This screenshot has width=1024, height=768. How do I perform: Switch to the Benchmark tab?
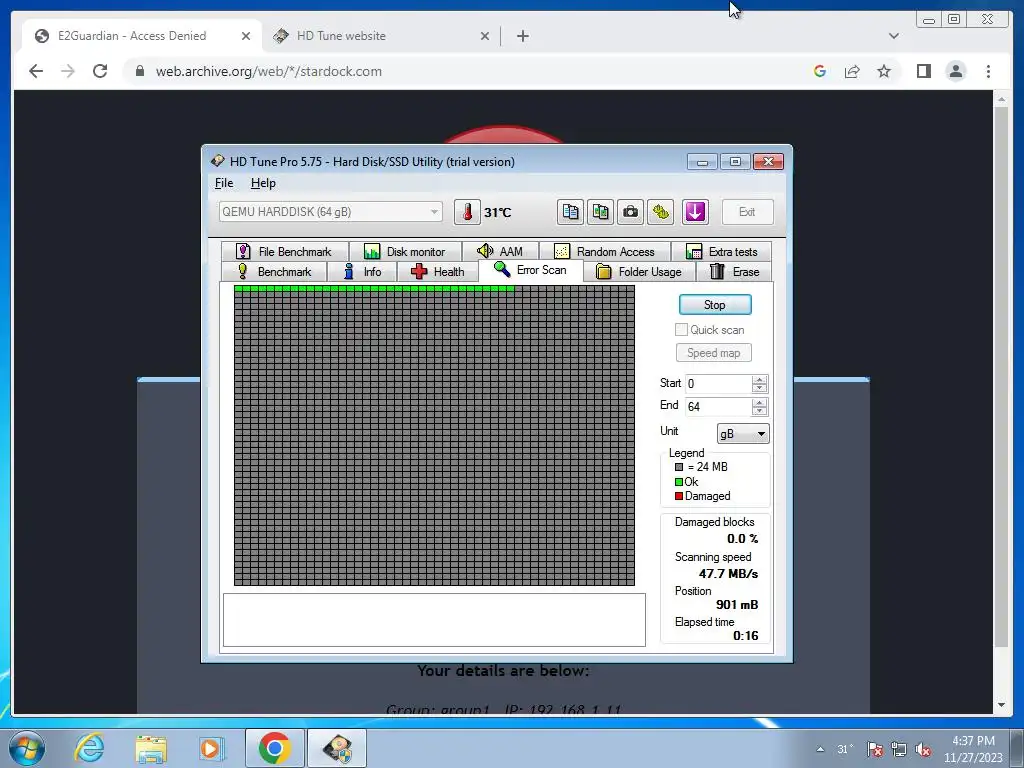pyautogui.click(x=274, y=272)
